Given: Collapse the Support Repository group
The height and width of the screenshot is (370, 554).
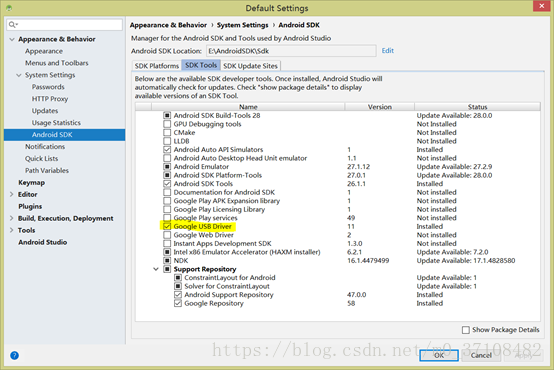Looking at the screenshot, I should click(156, 269).
